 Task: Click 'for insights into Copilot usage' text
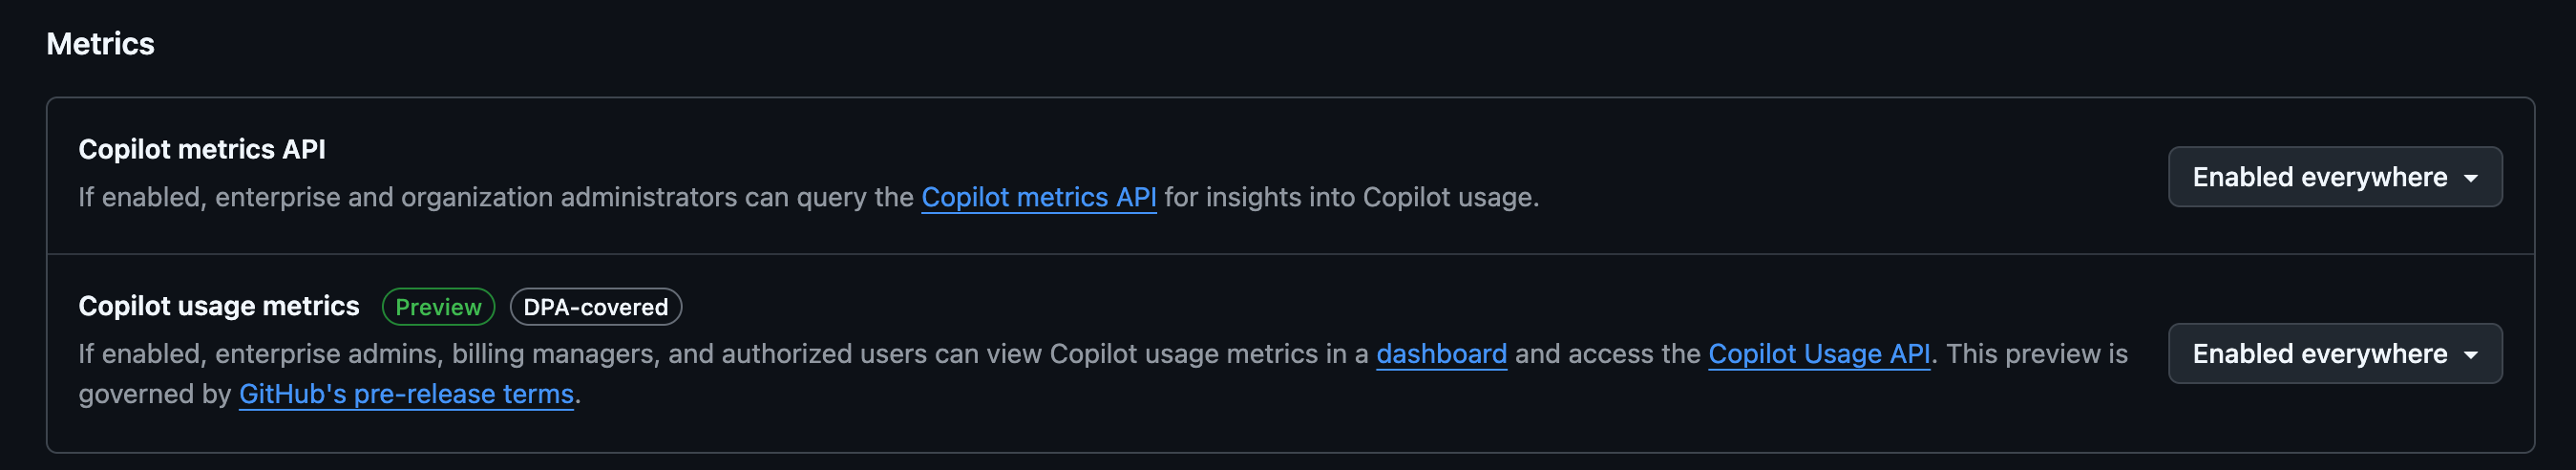pyautogui.click(x=1350, y=197)
